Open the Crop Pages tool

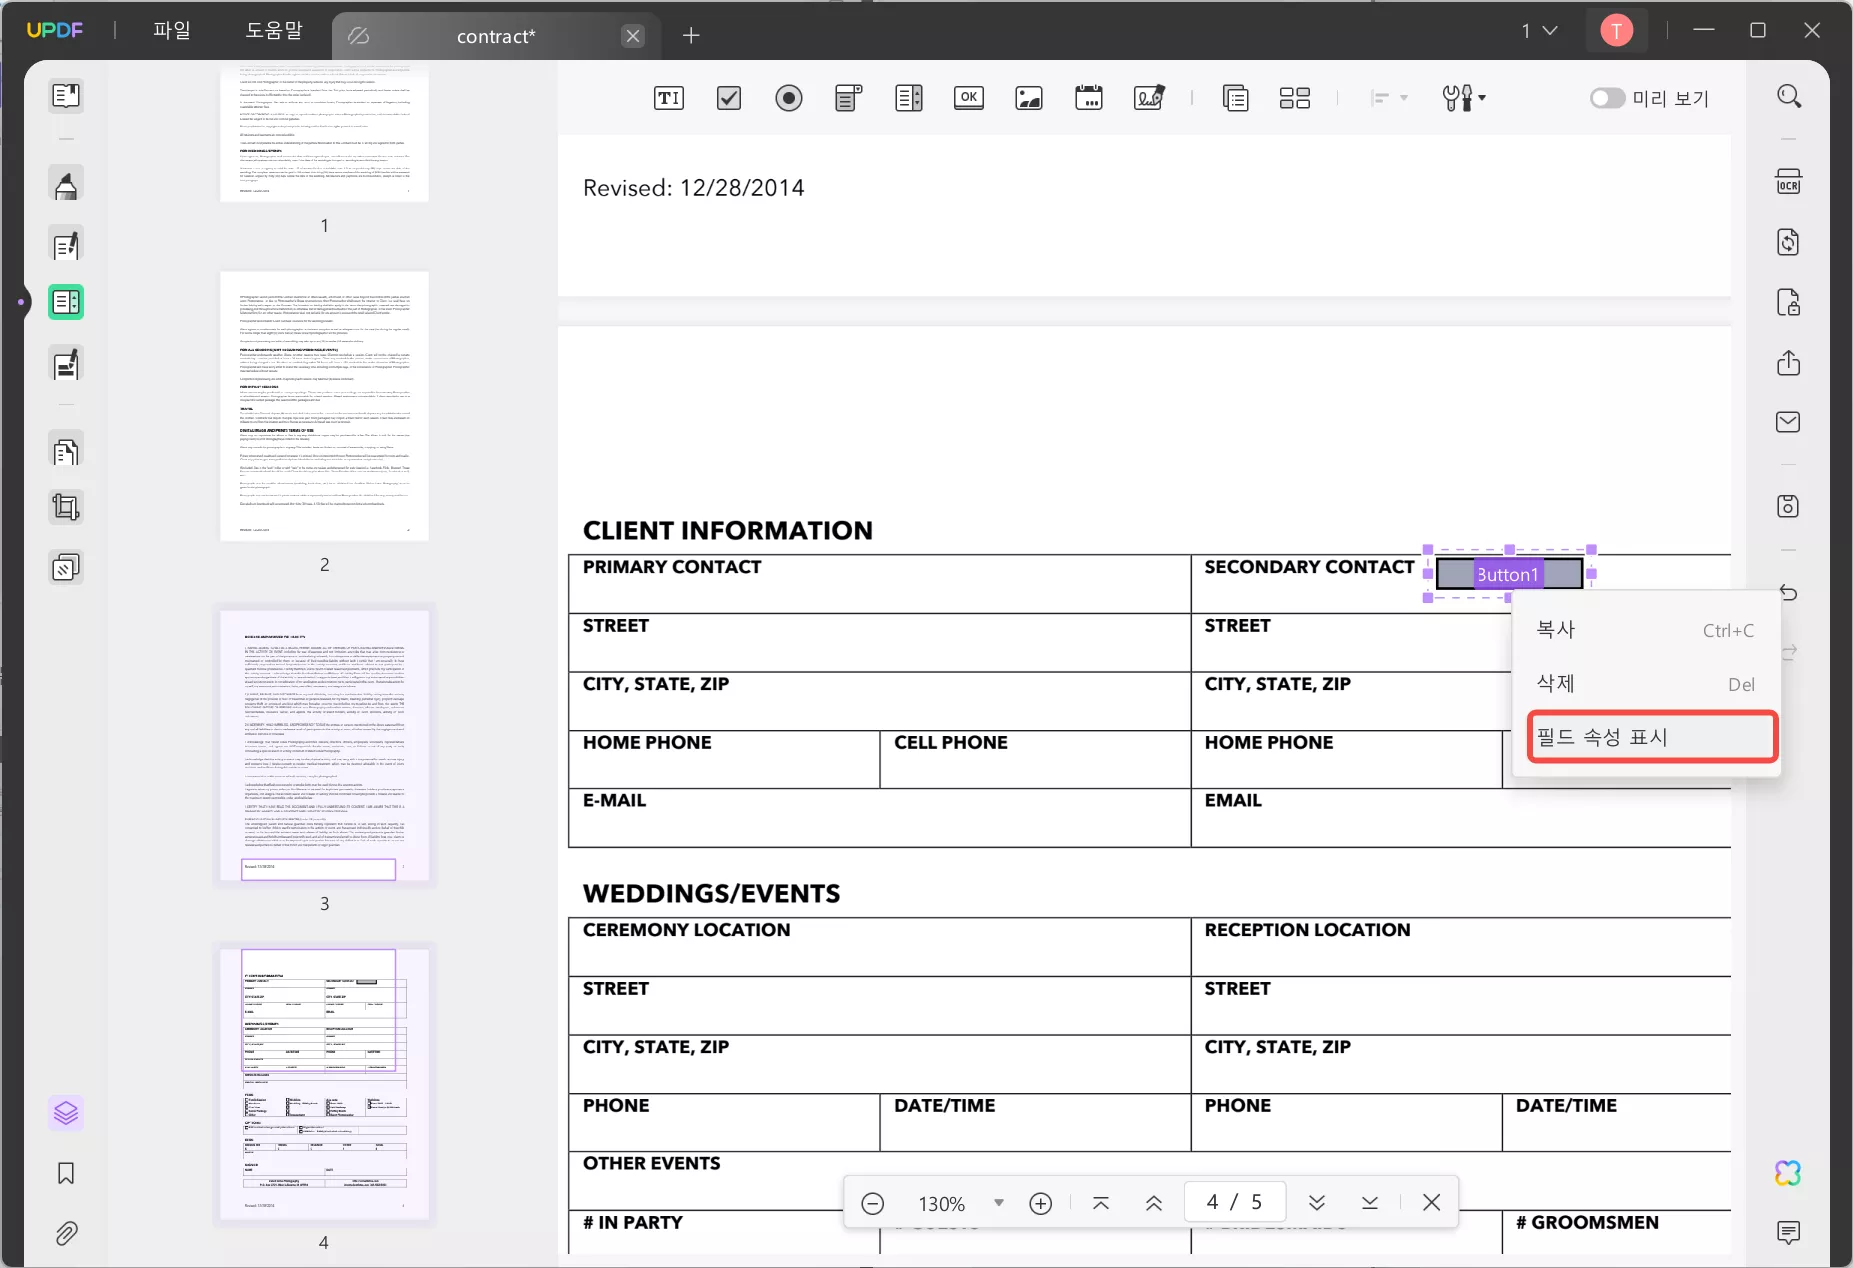coord(66,508)
